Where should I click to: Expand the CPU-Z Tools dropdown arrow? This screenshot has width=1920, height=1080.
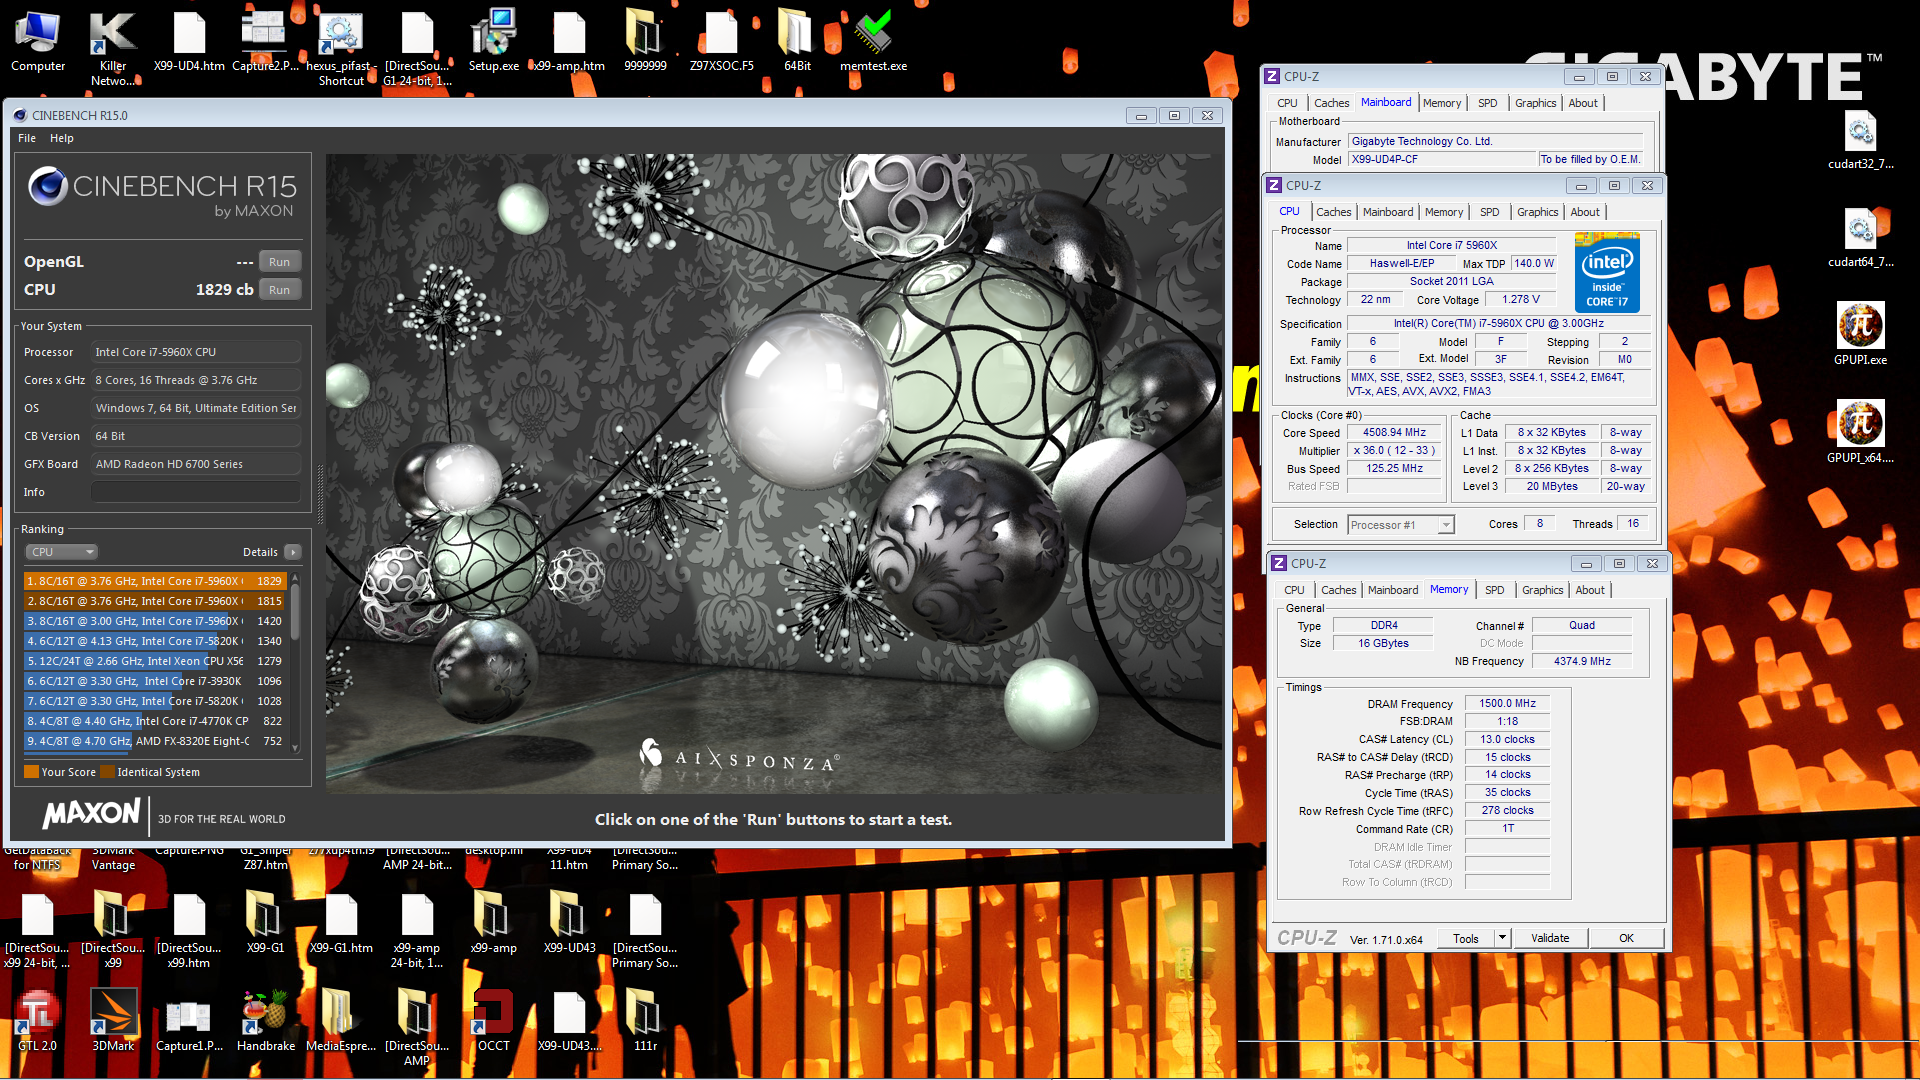click(1501, 938)
